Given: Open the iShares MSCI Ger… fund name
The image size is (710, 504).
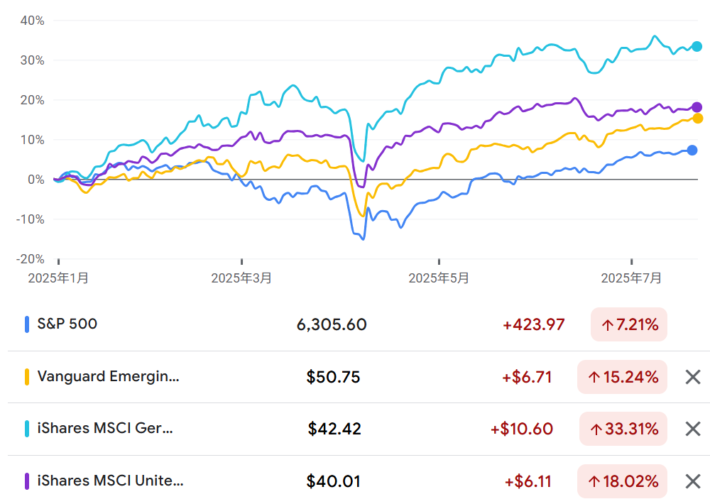Looking at the screenshot, I should pyautogui.click(x=105, y=429).
